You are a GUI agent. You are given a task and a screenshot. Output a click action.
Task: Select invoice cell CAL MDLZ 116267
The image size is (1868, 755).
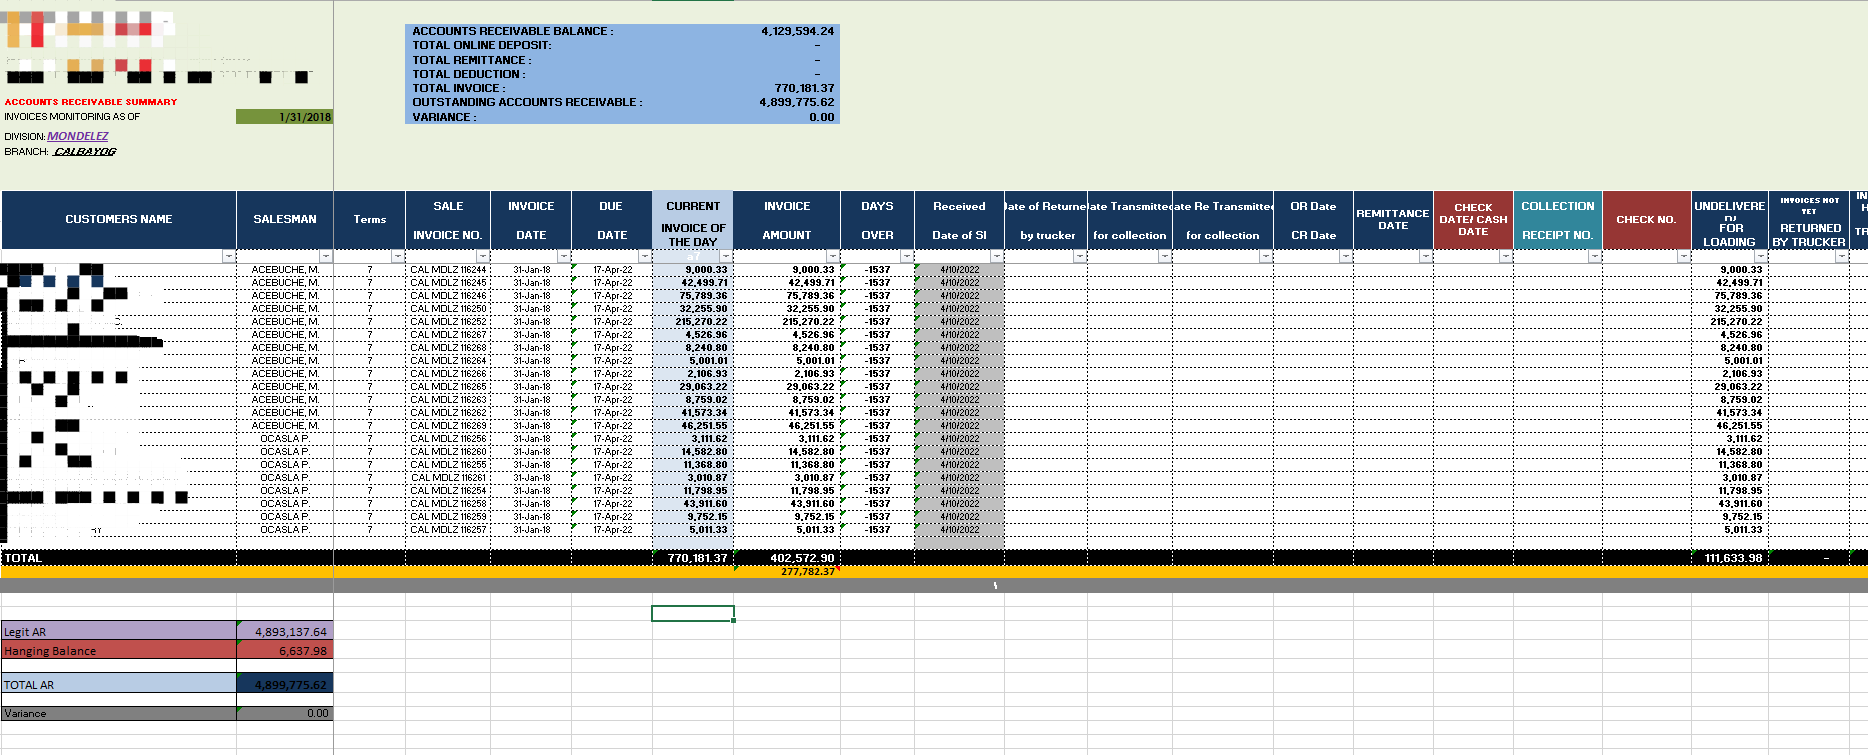[x=448, y=335]
